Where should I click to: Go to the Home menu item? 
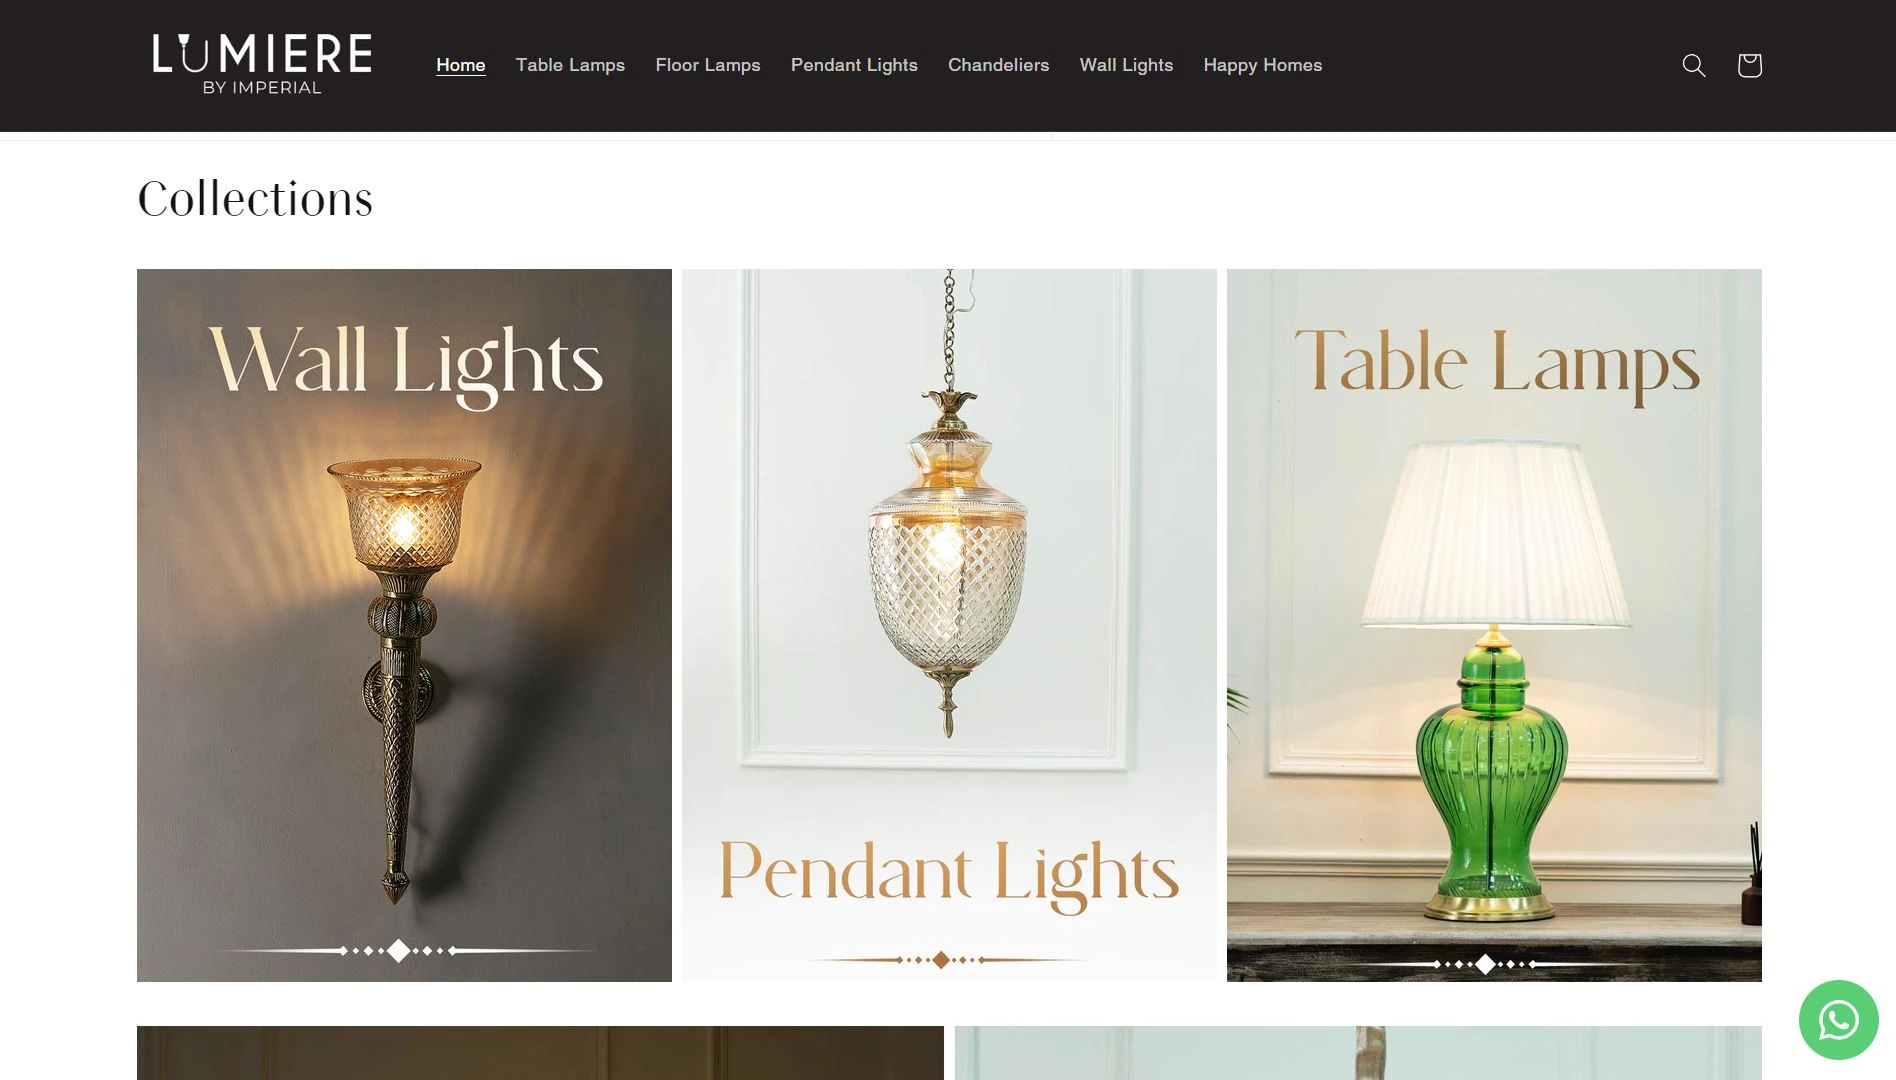coord(461,65)
